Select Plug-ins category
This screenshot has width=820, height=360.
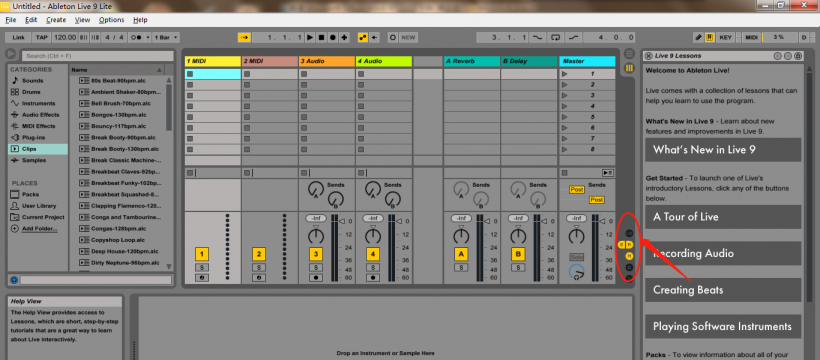(33, 138)
